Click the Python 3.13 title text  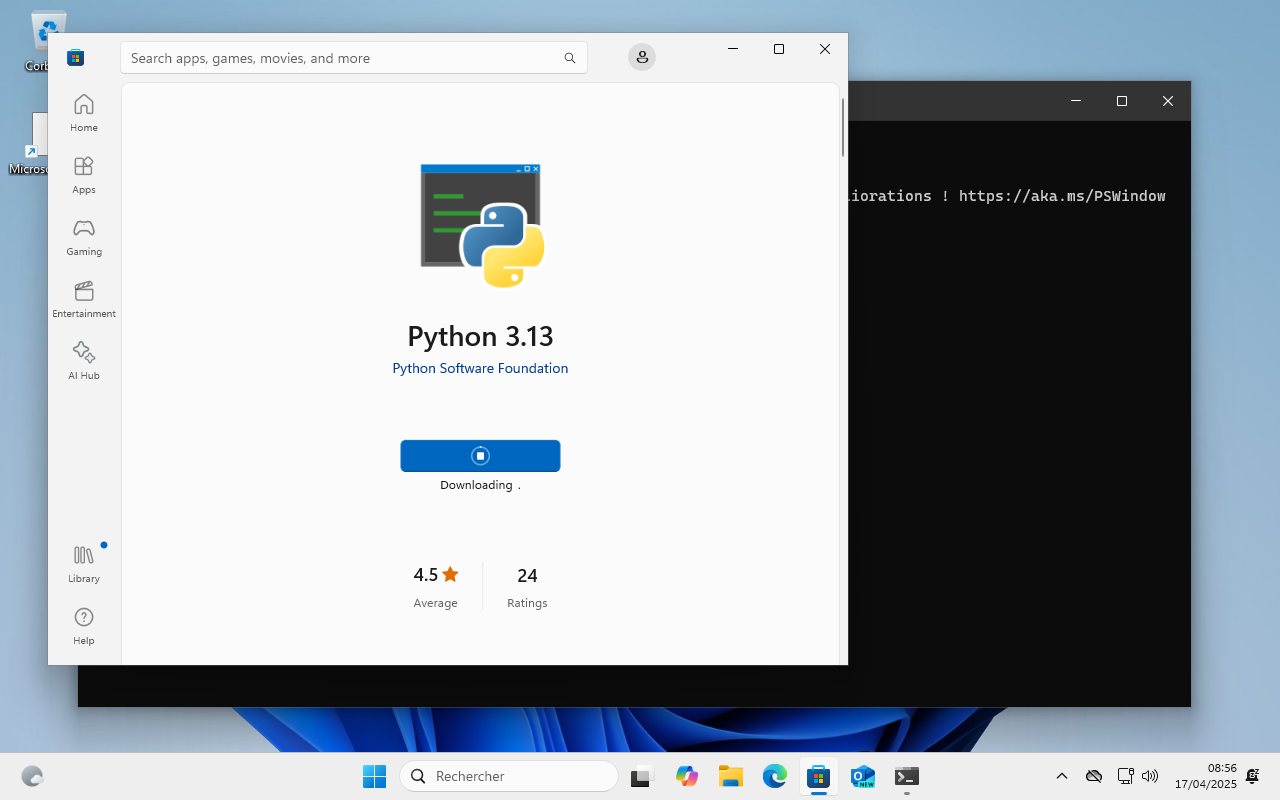[x=480, y=336]
